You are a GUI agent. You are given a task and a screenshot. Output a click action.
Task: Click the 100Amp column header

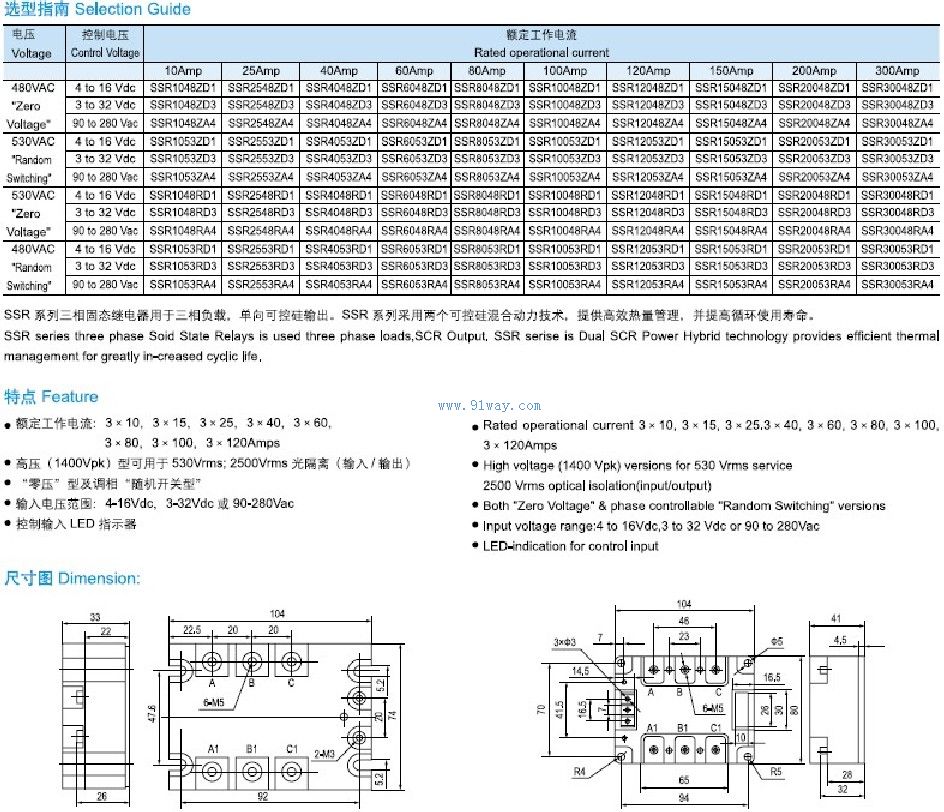point(565,71)
